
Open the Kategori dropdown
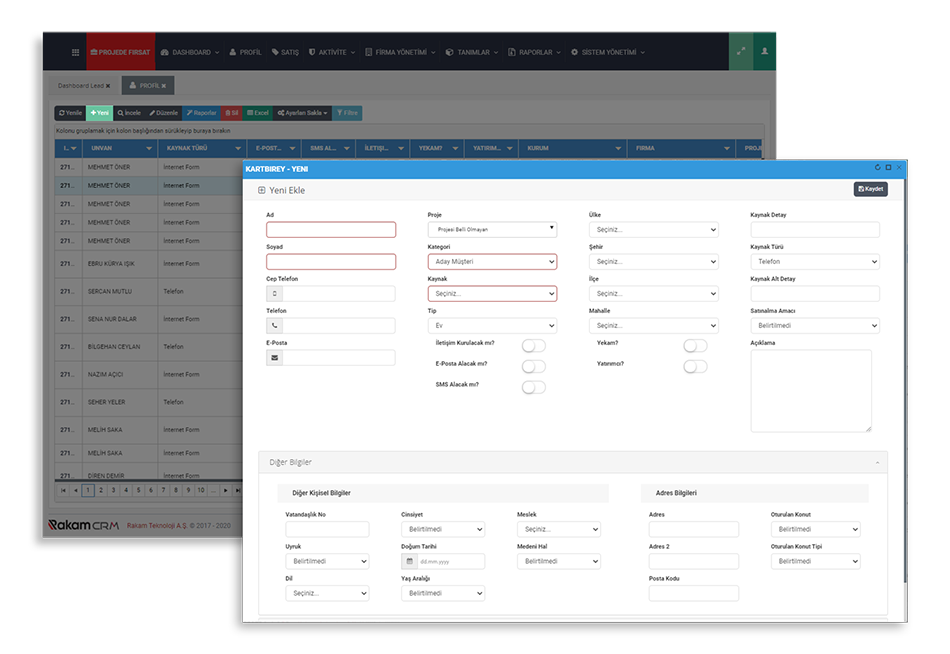(492, 262)
